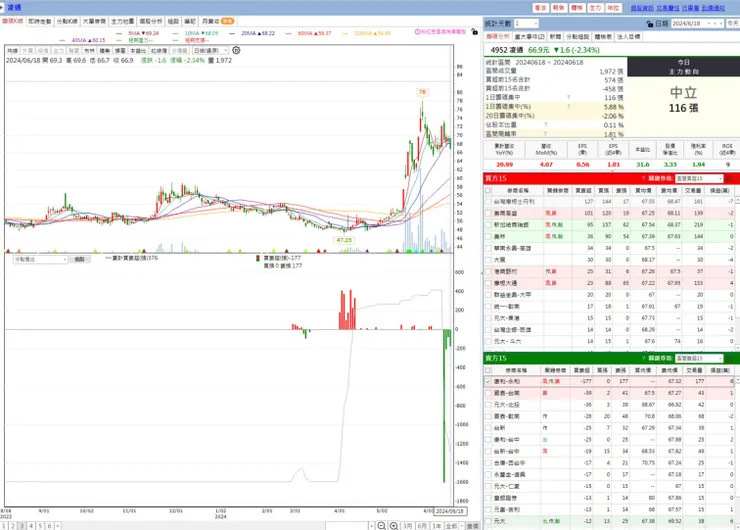Step date backward with first arrow
Screen dimensions: 740x530
pyautogui.click(x=707, y=23)
